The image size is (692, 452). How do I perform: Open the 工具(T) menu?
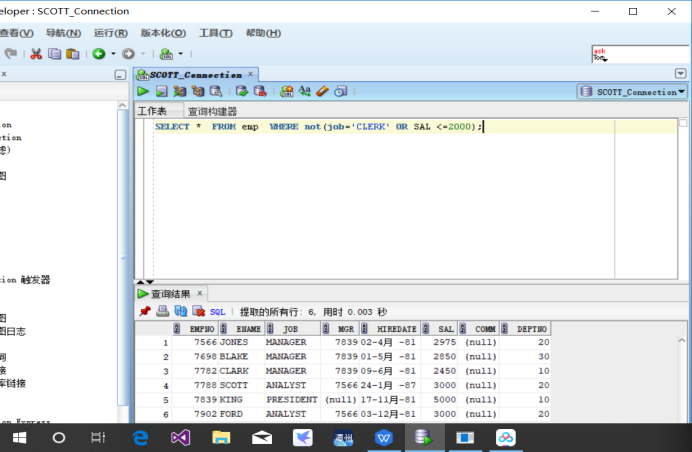216,33
